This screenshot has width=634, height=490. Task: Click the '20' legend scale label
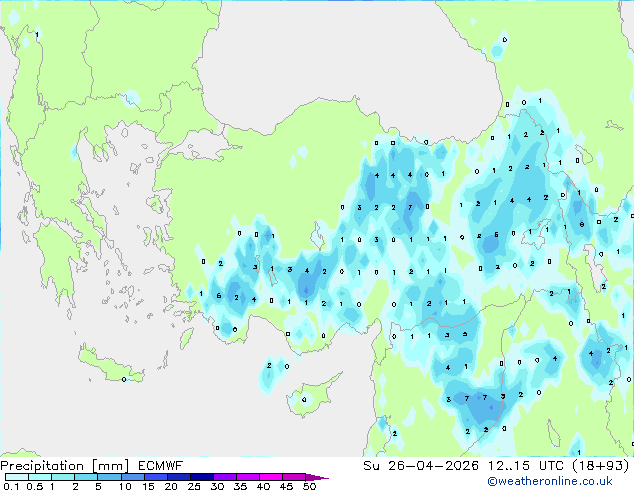tap(171, 486)
